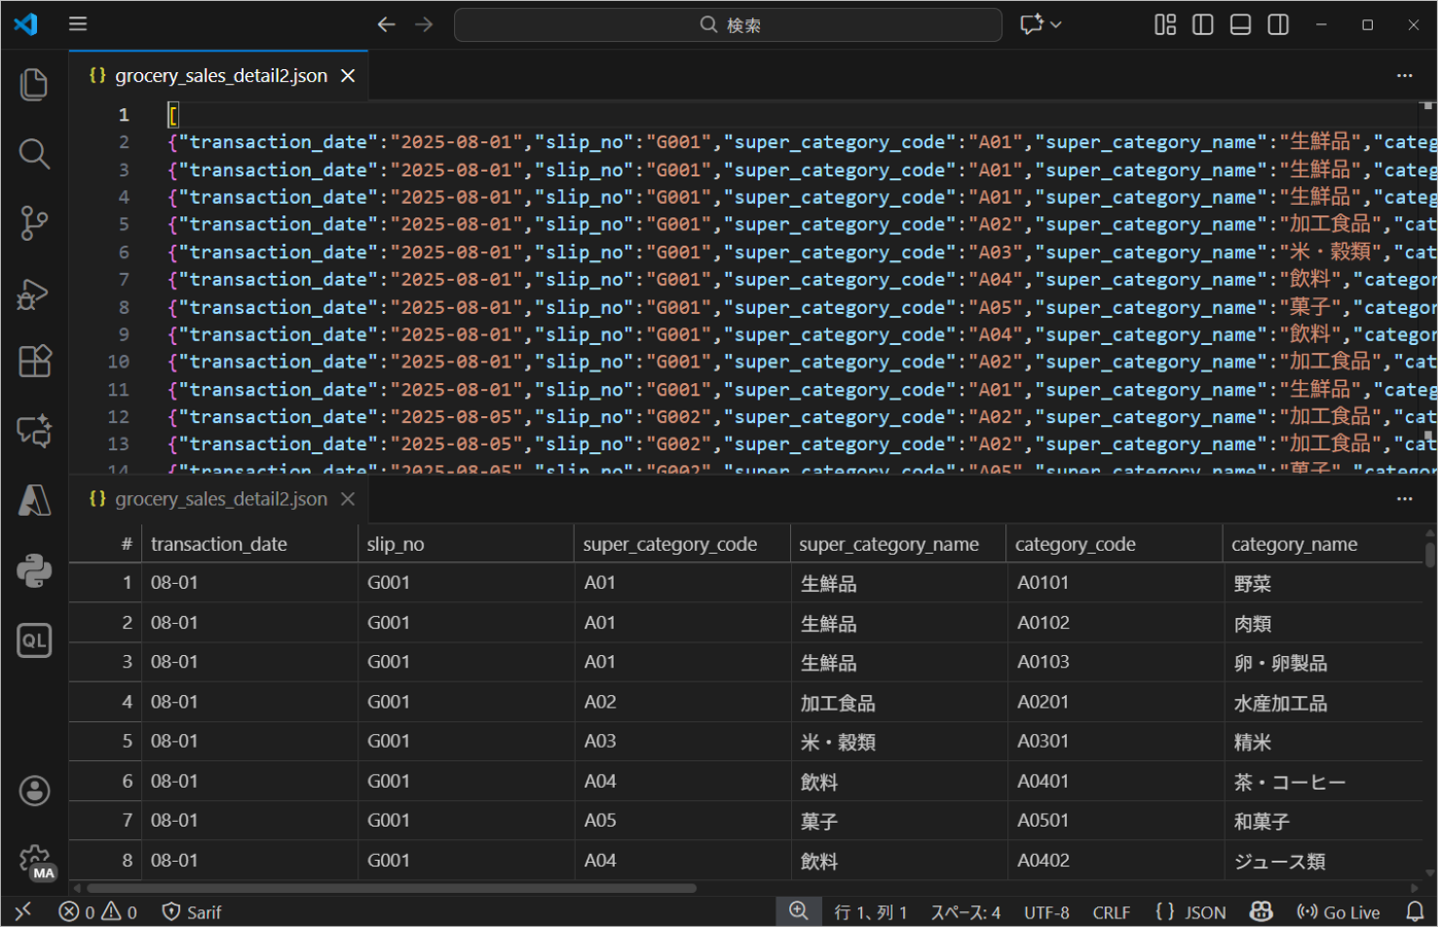Click the table's horizontal scrollbar
The height and width of the screenshot is (927, 1438).
[x=391, y=888]
